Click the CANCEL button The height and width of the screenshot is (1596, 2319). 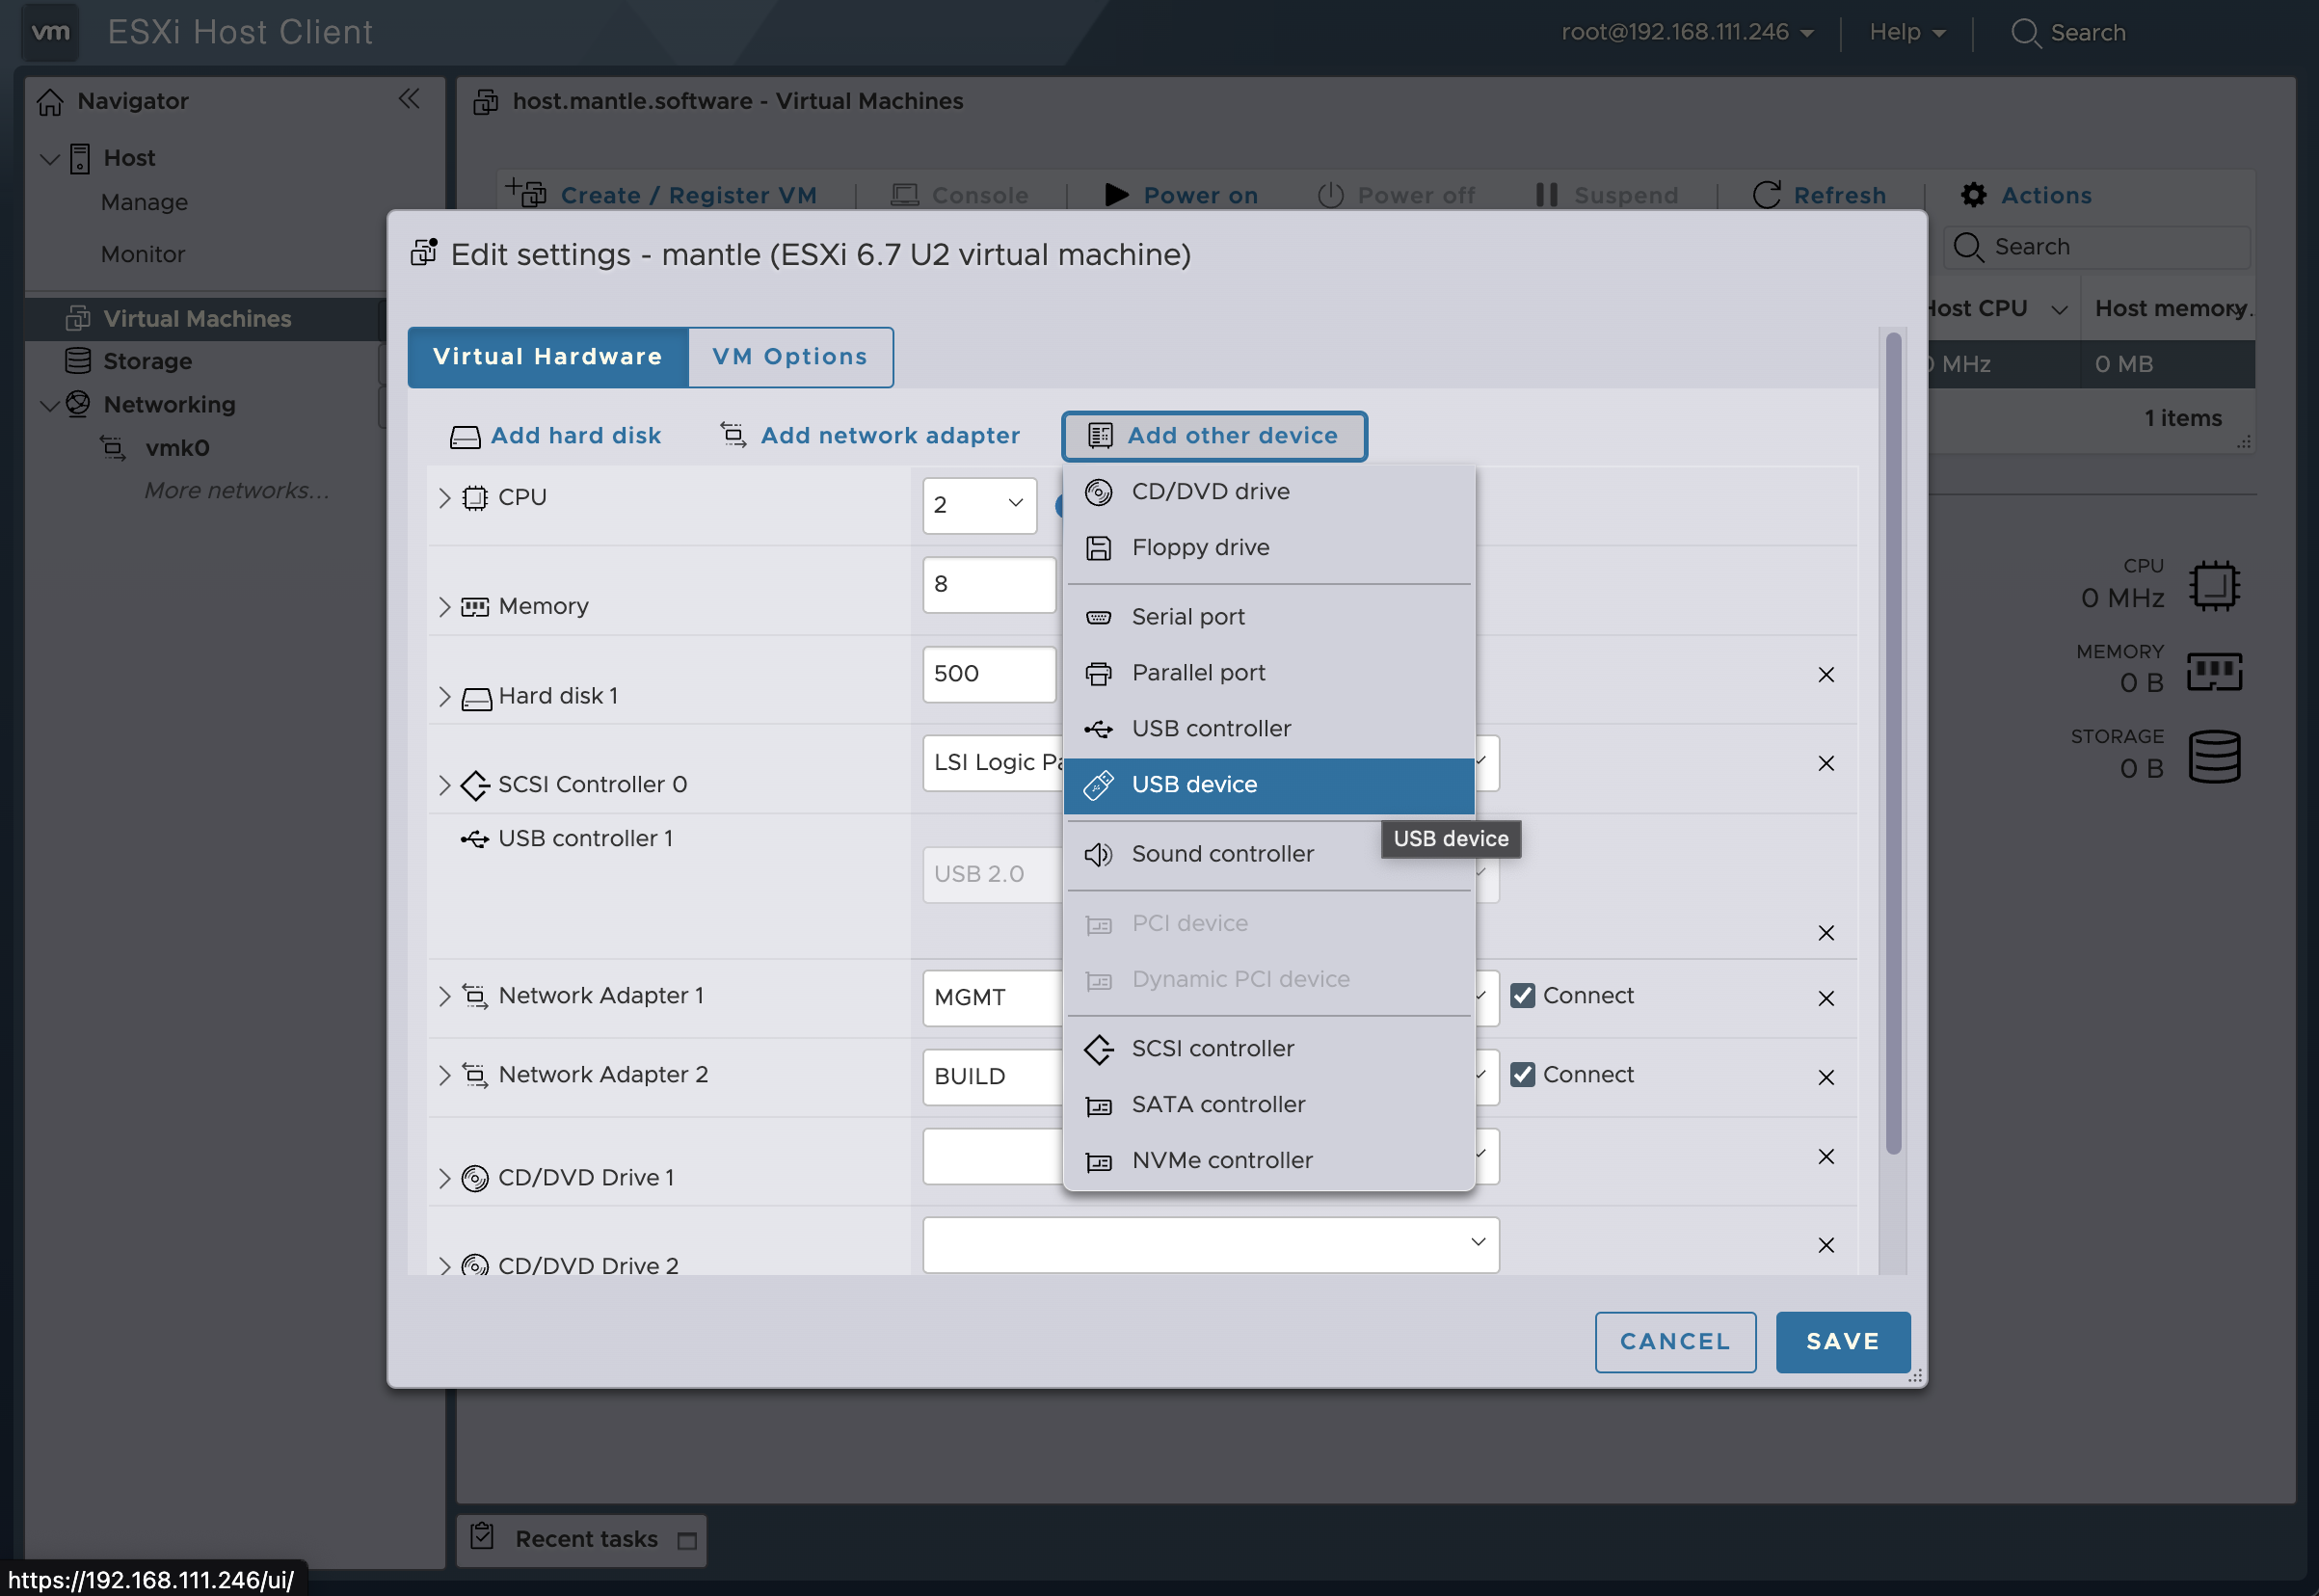(1674, 1342)
